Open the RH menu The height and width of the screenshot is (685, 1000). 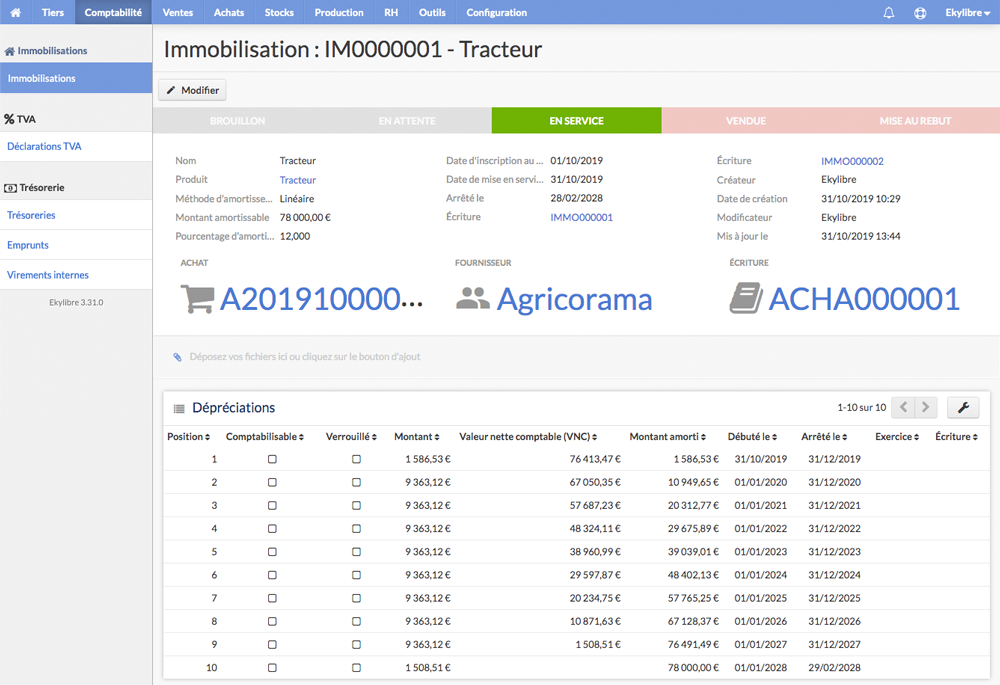[391, 12]
